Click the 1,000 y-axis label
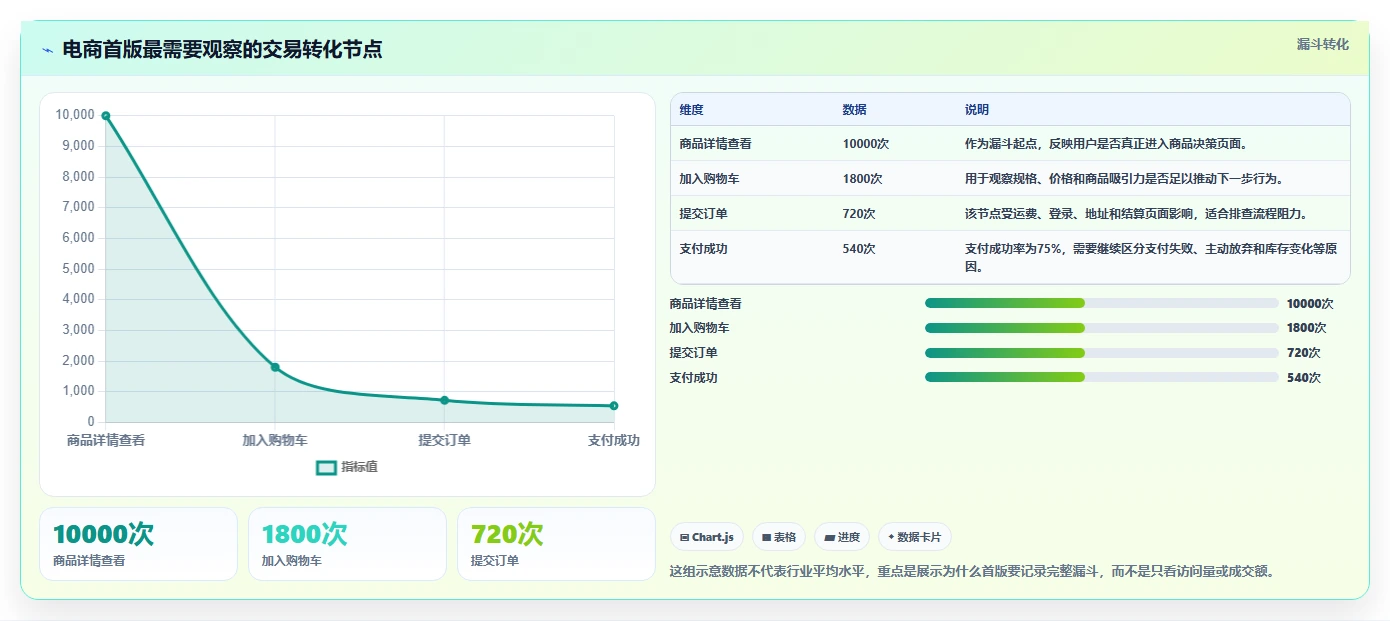Image resolution: width=1390 pixels, height=621 pixels. 78,391
